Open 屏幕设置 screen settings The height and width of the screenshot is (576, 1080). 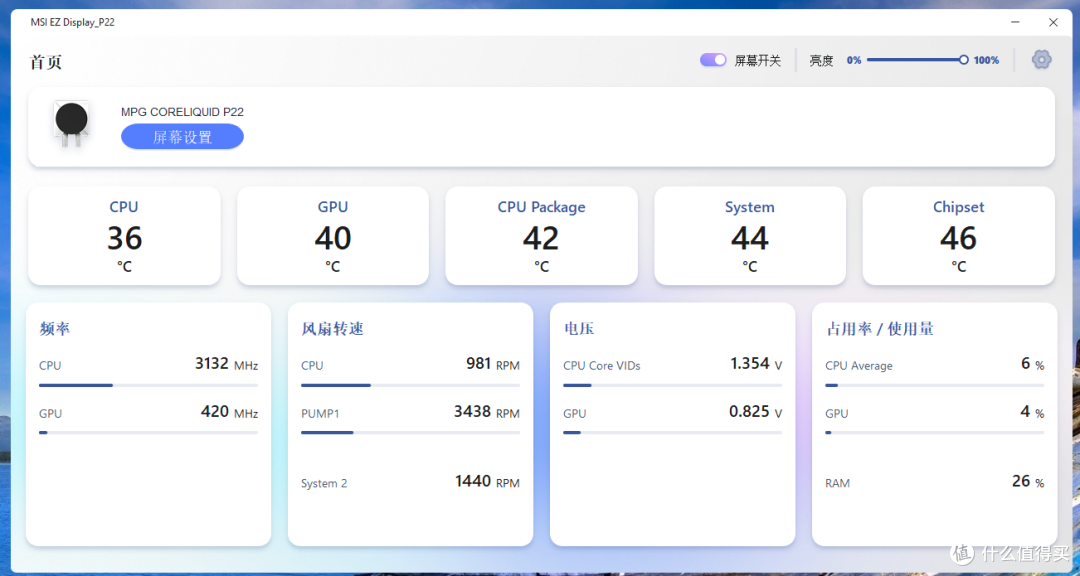click(183, 136)
